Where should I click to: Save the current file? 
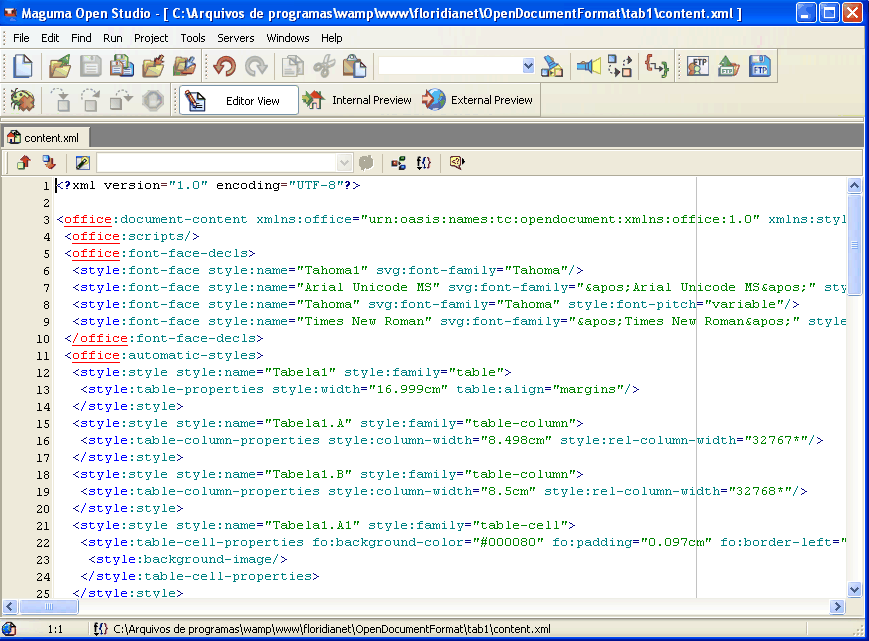click(x=89, y=64)
